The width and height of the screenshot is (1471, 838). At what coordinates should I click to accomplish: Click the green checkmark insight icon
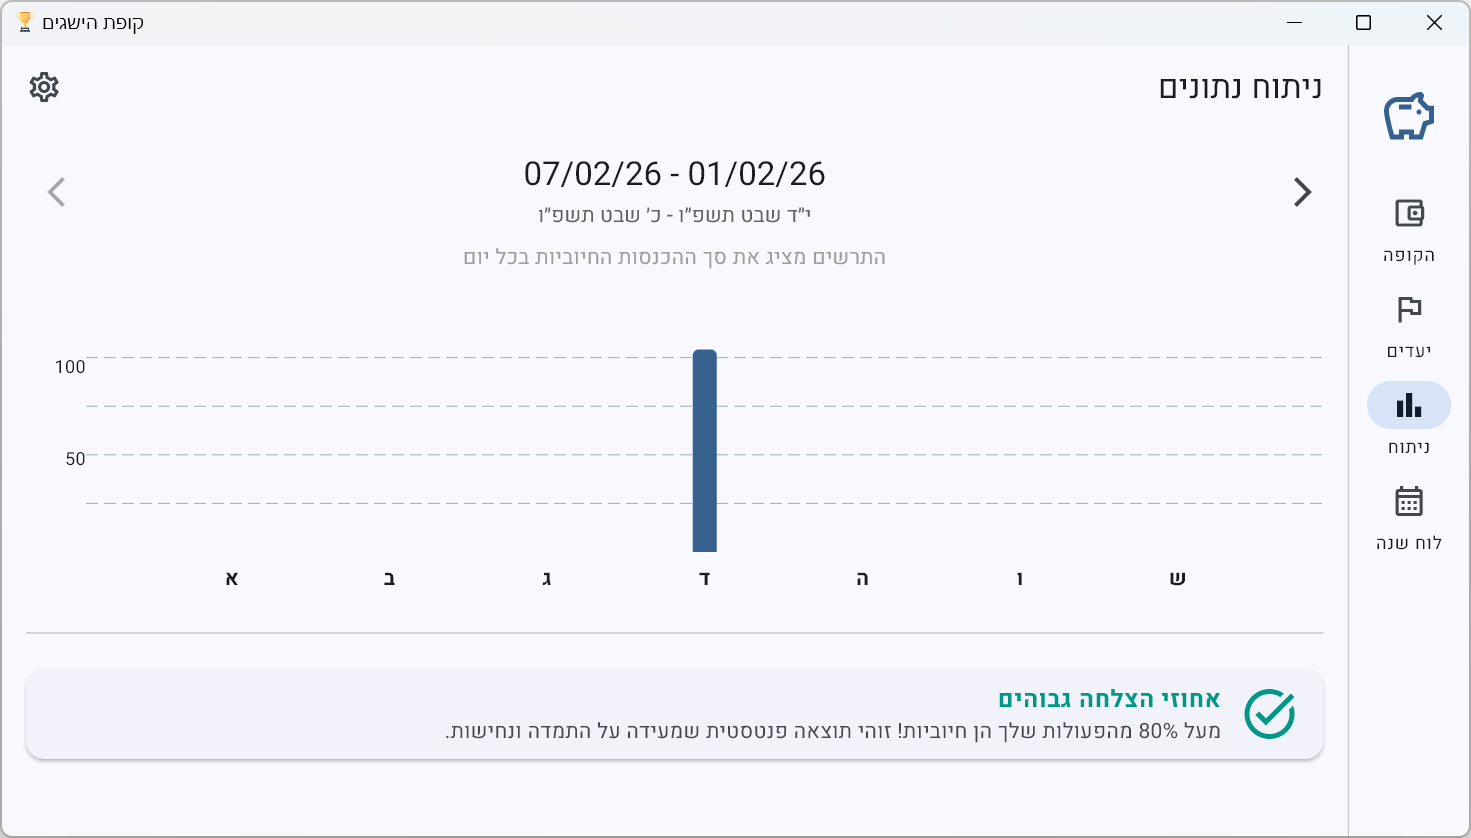[x=1270, y=714]
